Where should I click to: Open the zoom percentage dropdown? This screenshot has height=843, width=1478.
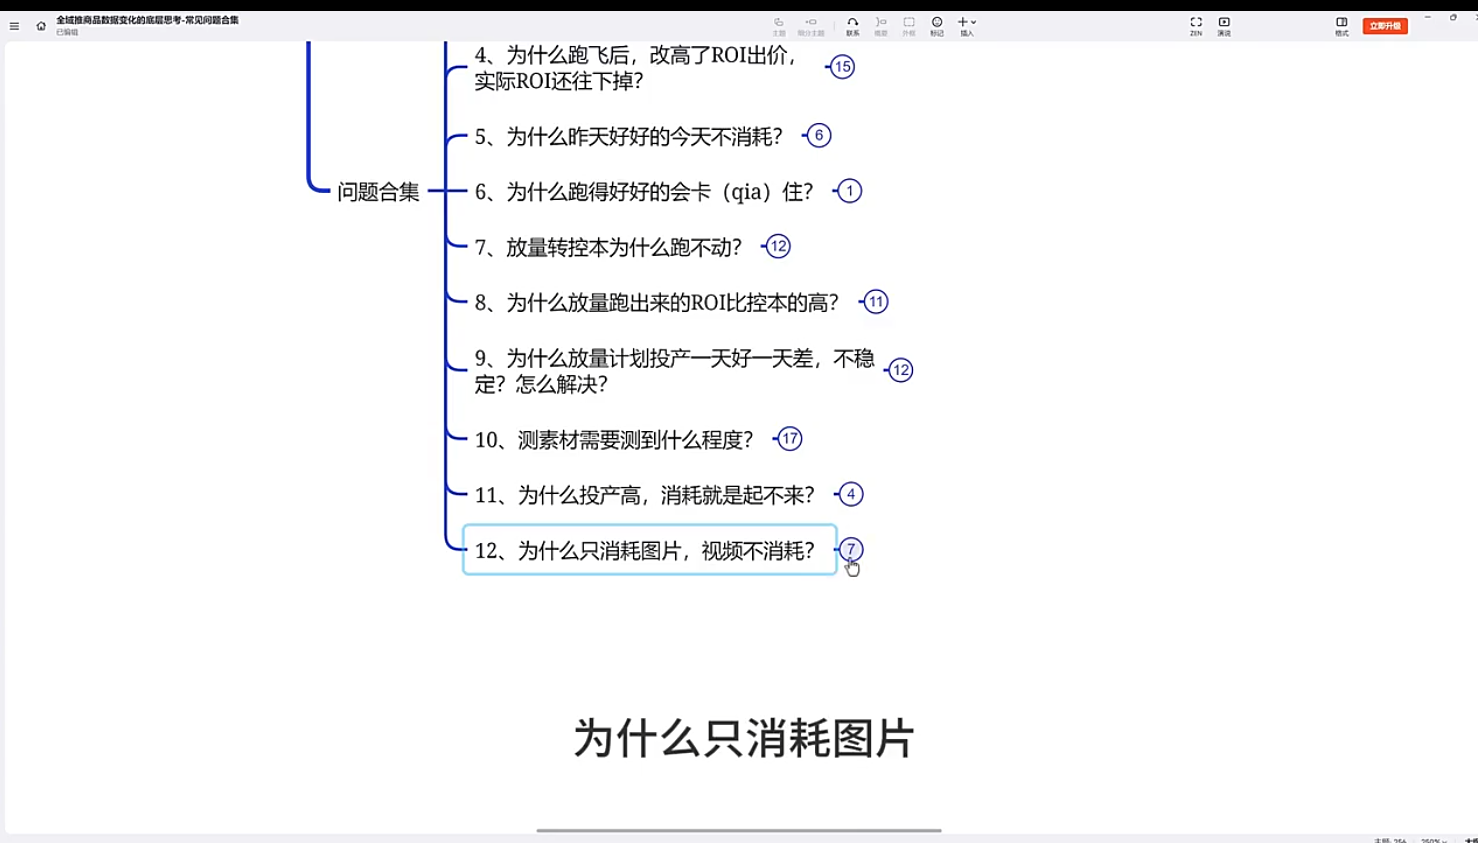click(1434, 840)
